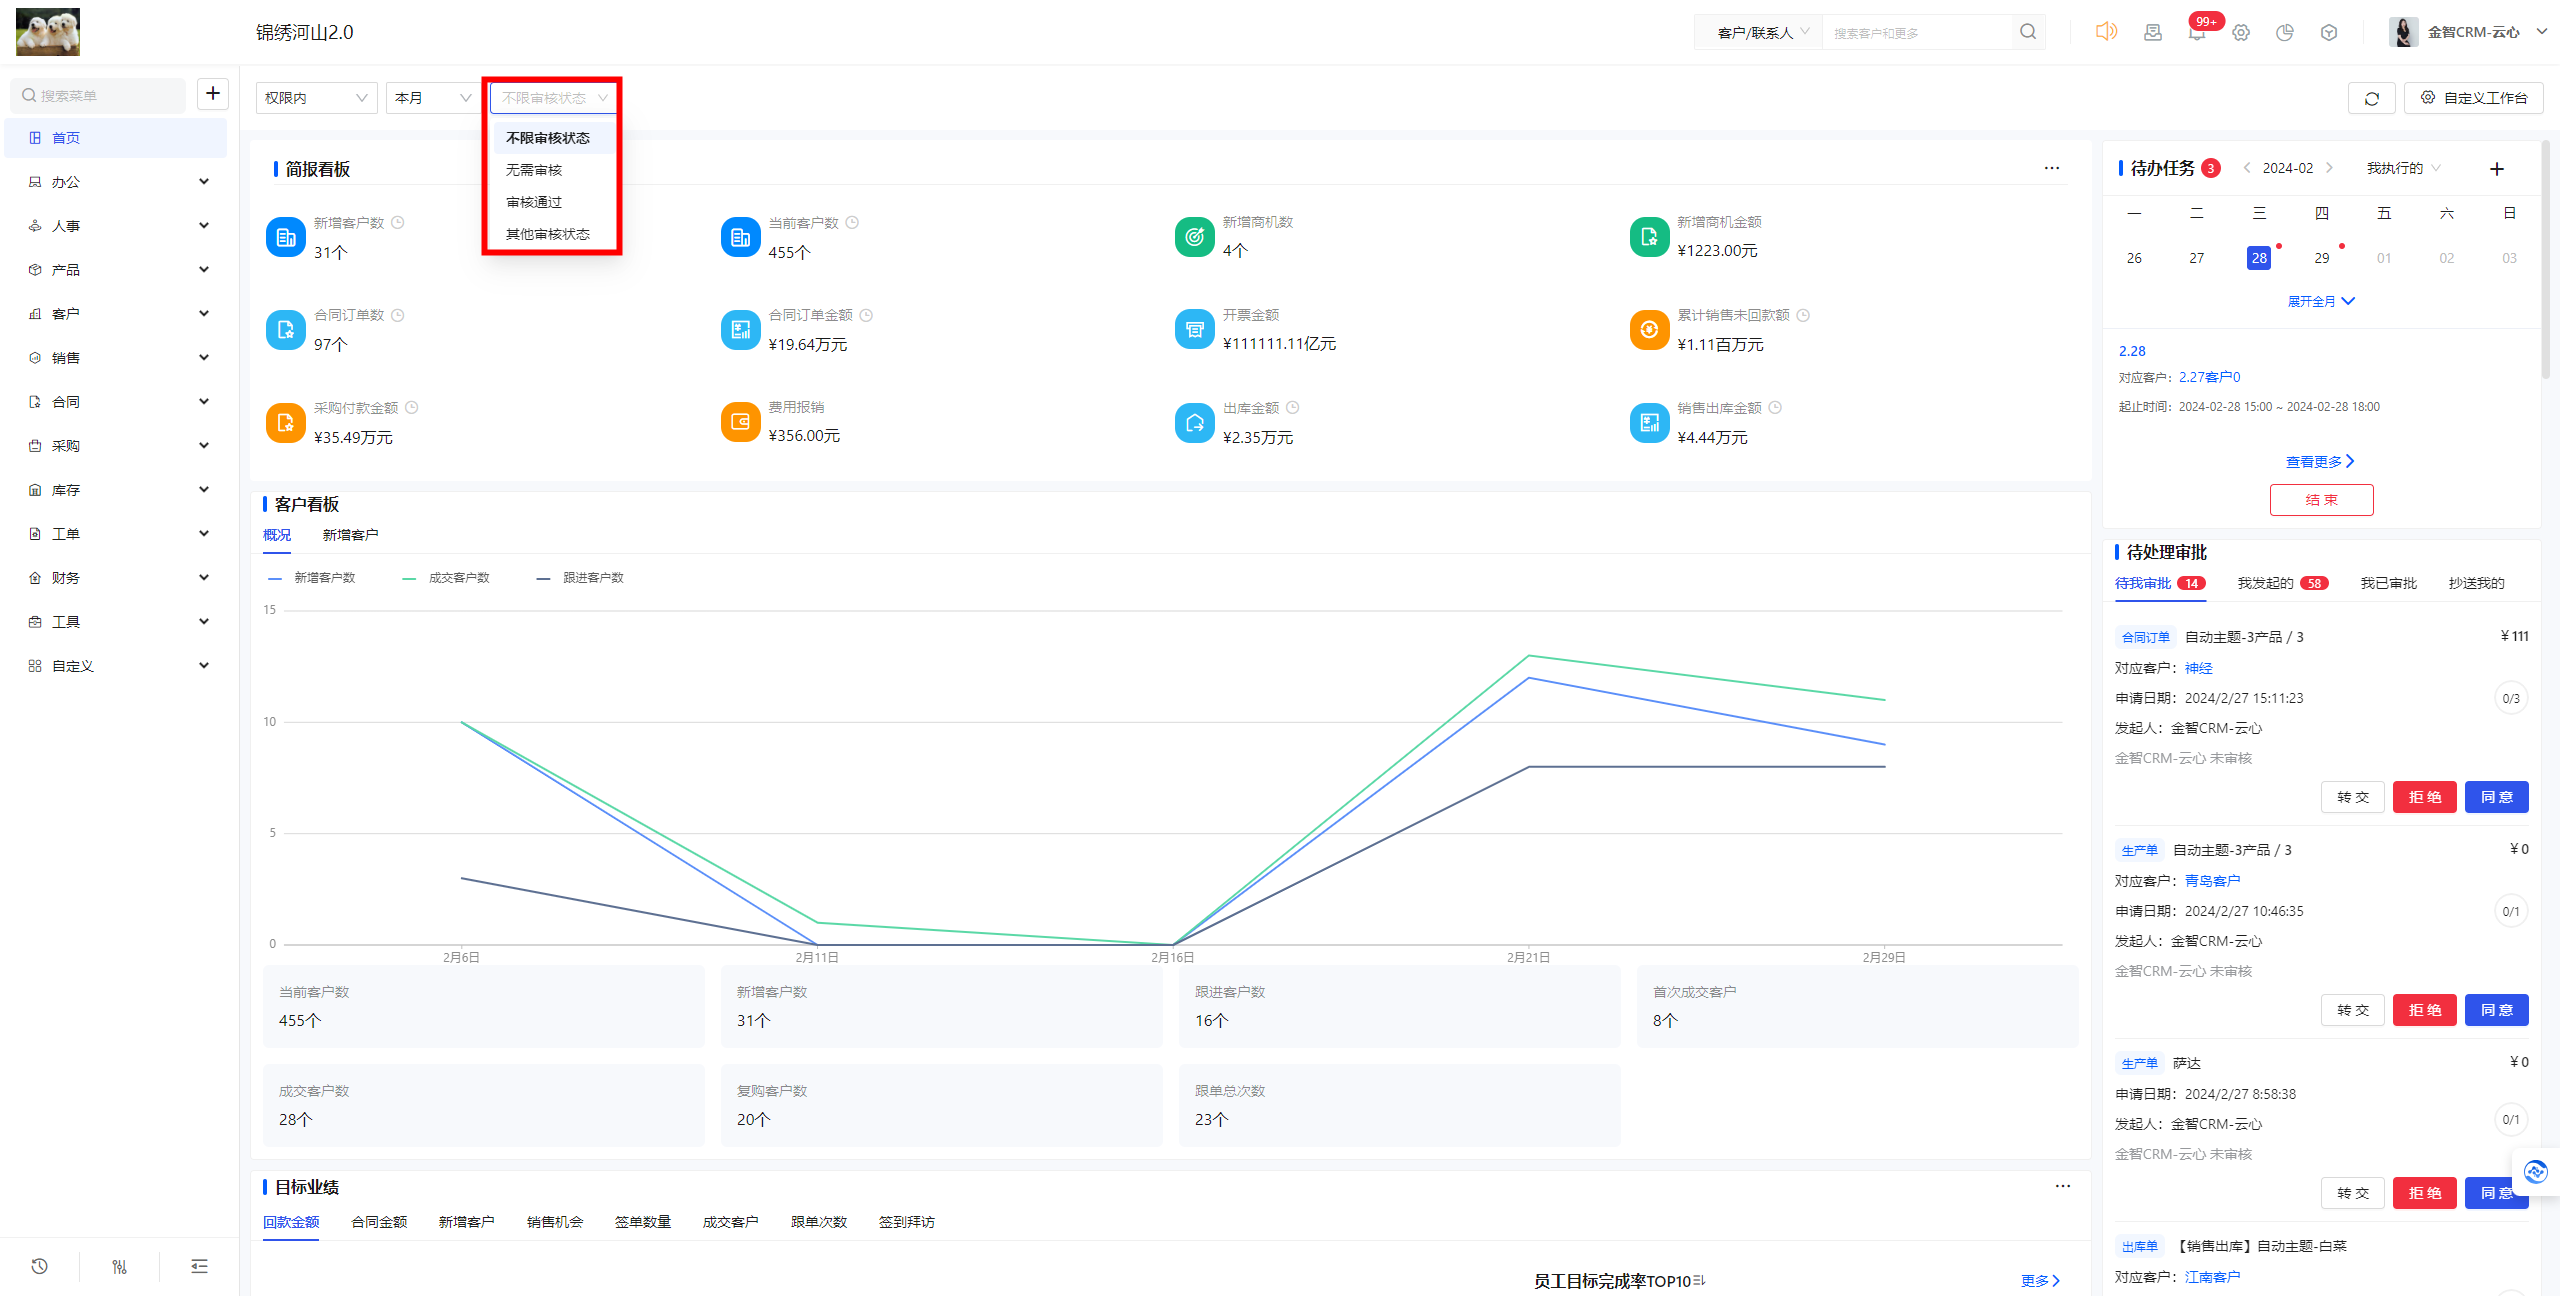
Task: Click the 新增客户数 blue icon
Action: (x=286, y=237)
